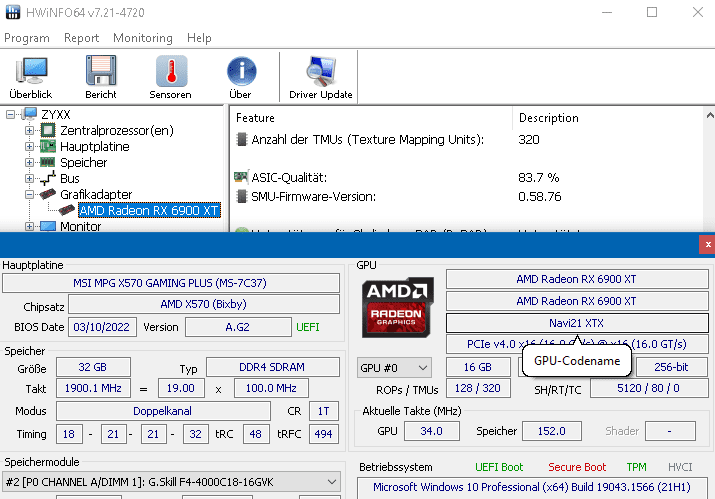Select the Zentralprozessor(en) tree label

[x=117, y=130]
